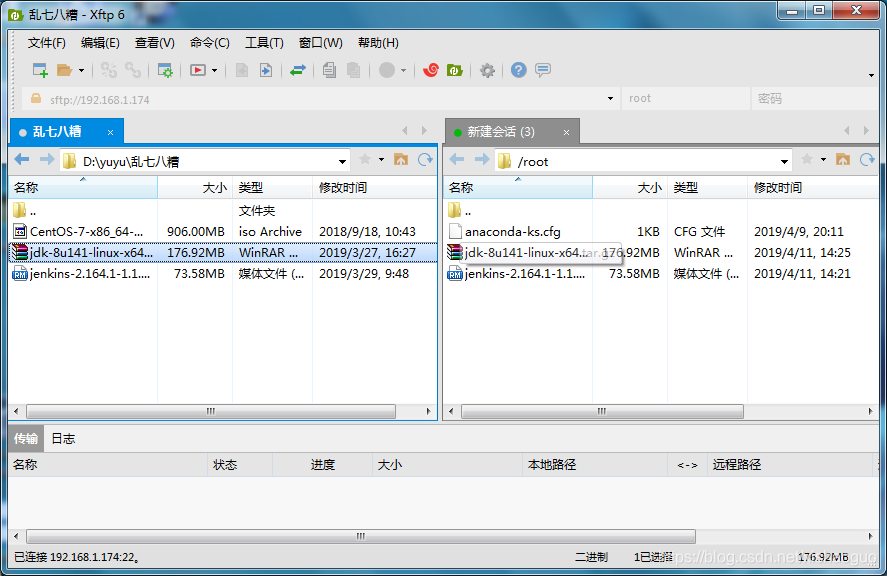The height and width of the screenshot is (576, 887).
Task: Click remote pane horizontal scrollbar
Action: point(602,411)
